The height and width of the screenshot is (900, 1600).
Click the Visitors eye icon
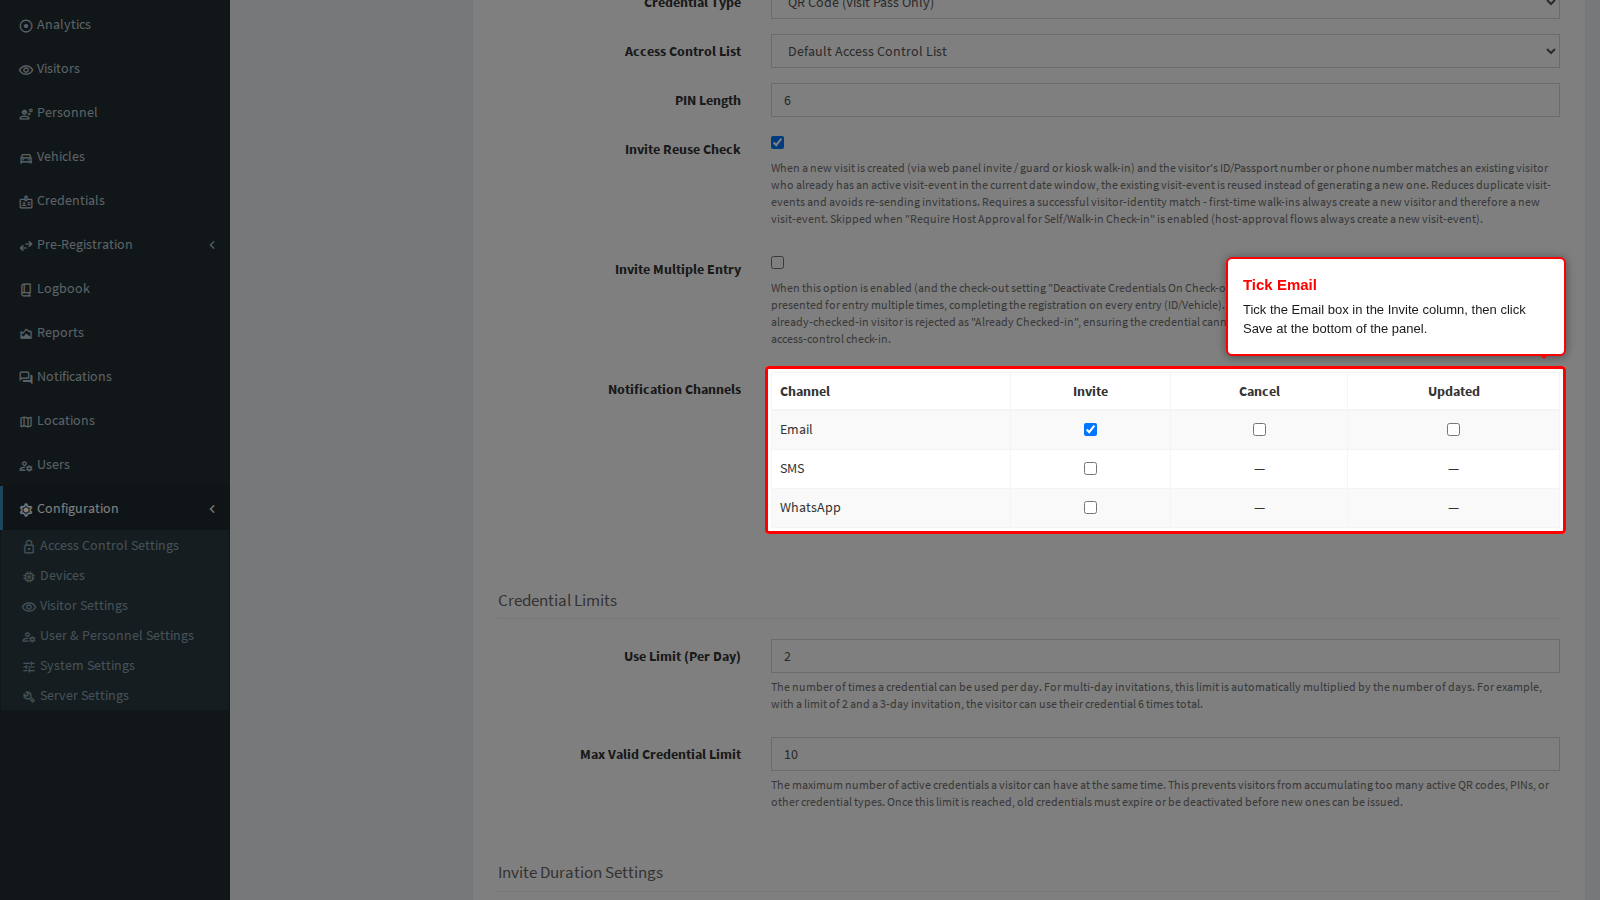[26, 70]
